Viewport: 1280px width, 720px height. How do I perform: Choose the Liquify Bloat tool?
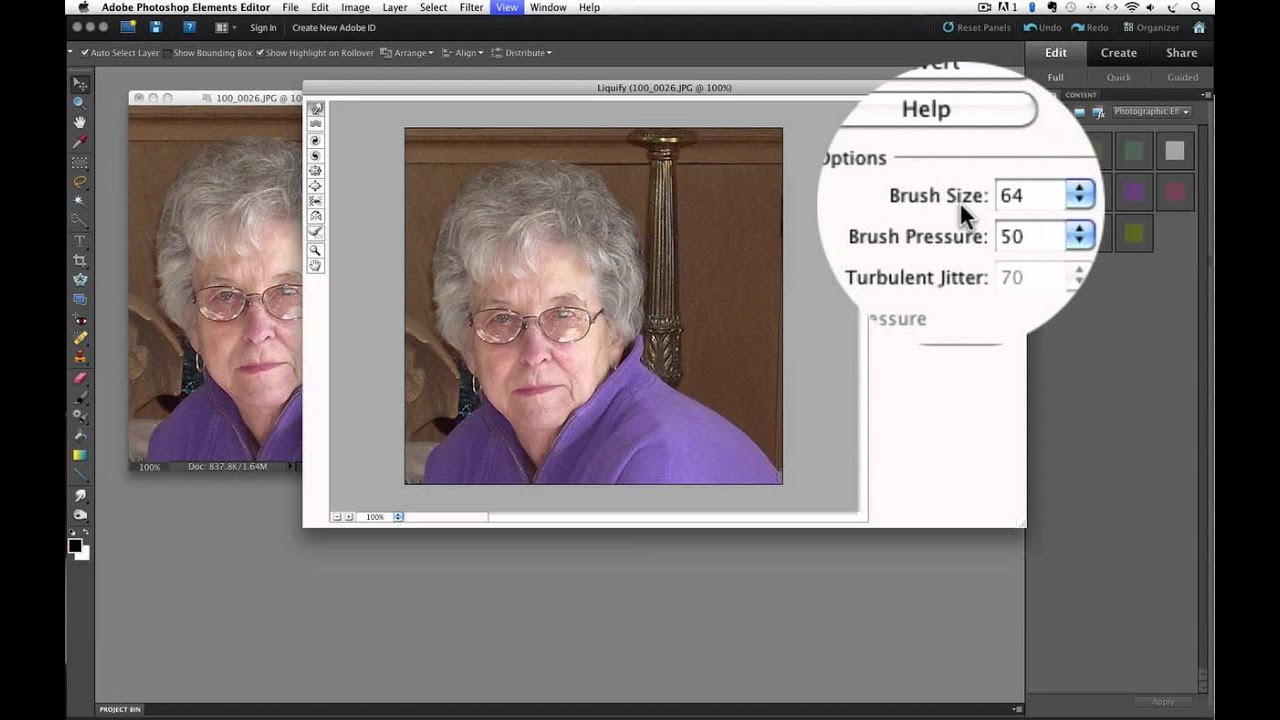pyautogui.click(x=316, y=186)
